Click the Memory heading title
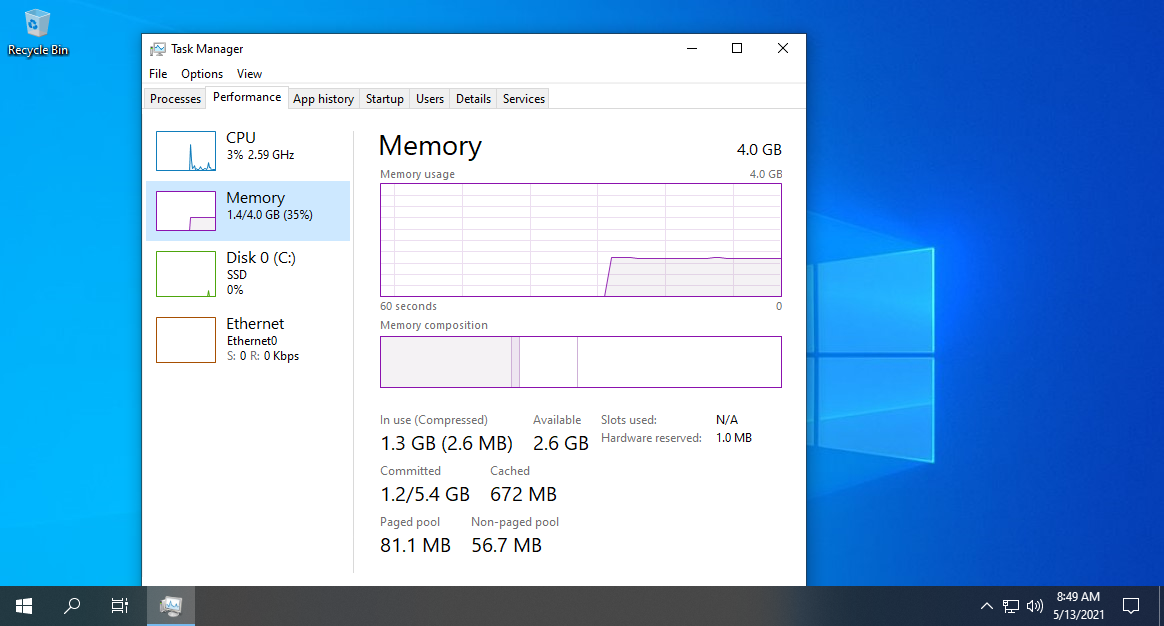1164x626 pixels. pyautogui.click(x=430, y=146)
